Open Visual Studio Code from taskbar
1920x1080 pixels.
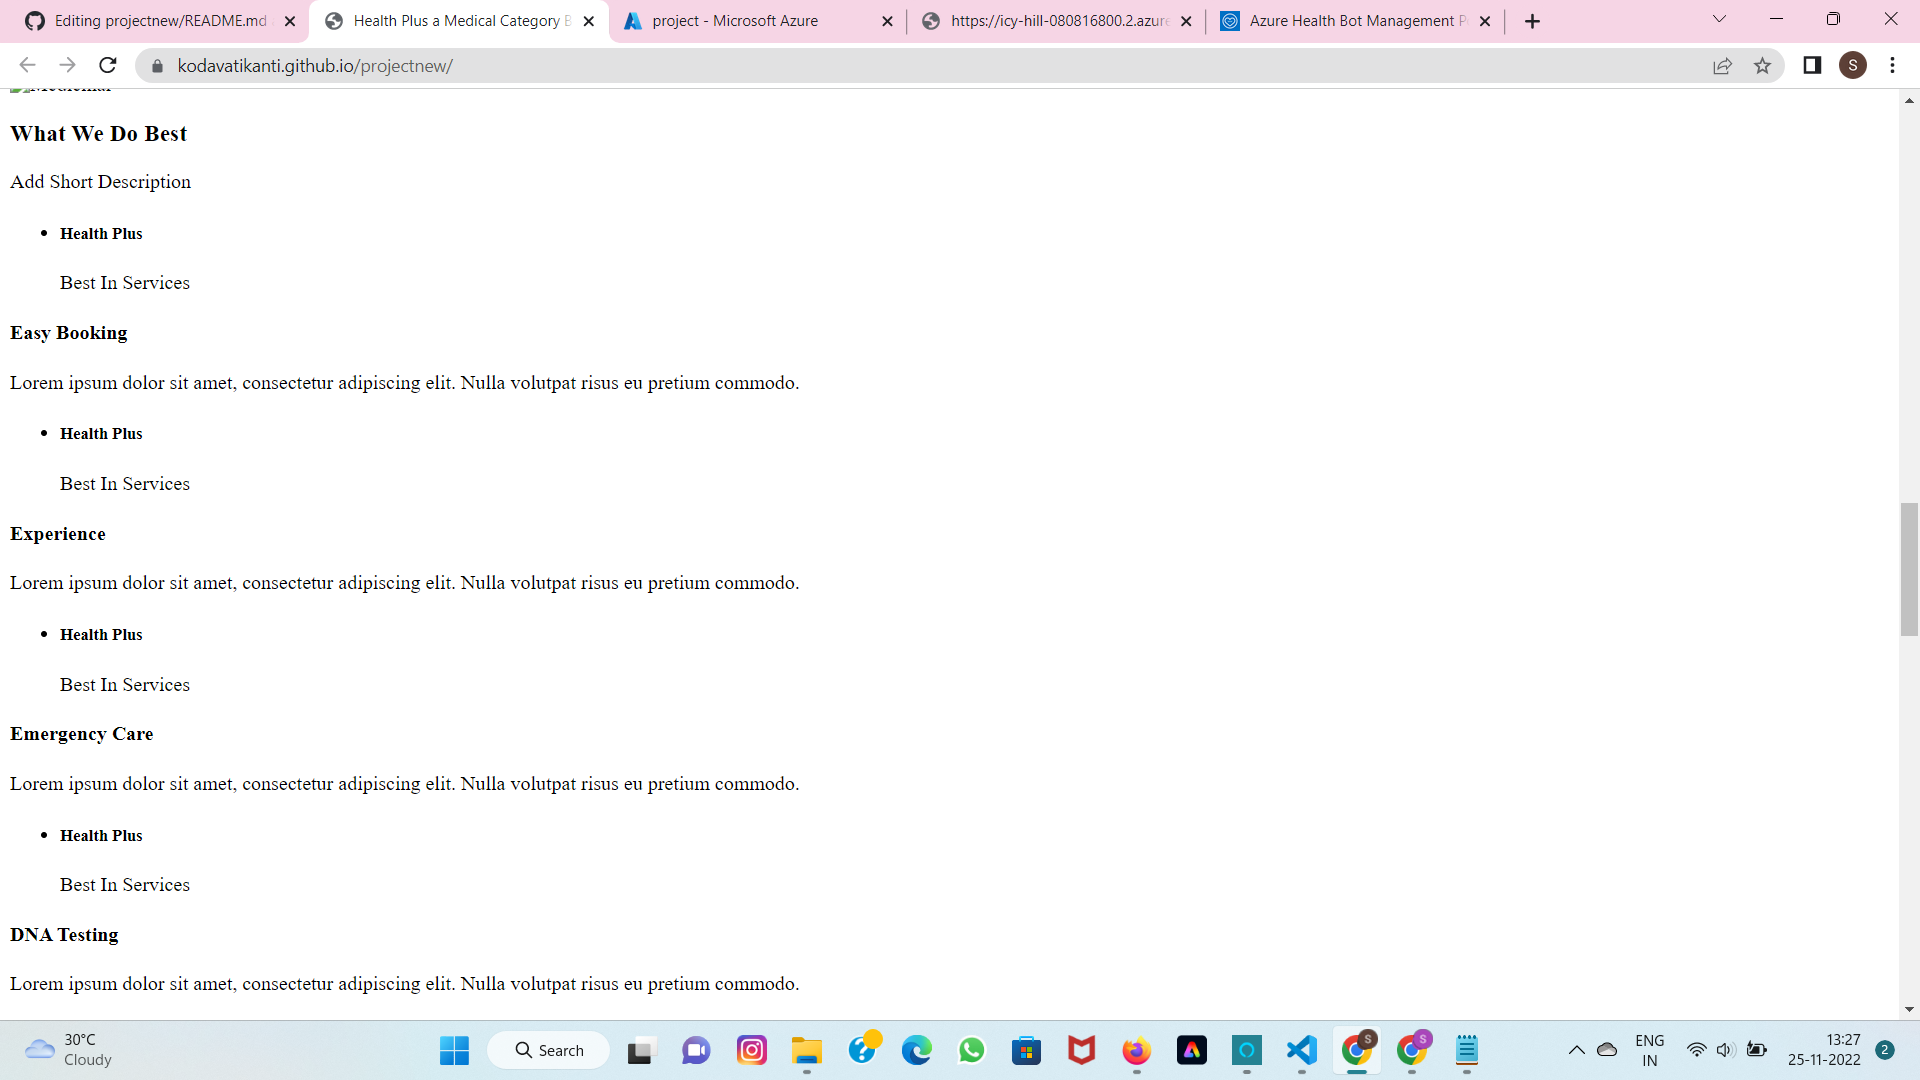tap(1301, 1050)
